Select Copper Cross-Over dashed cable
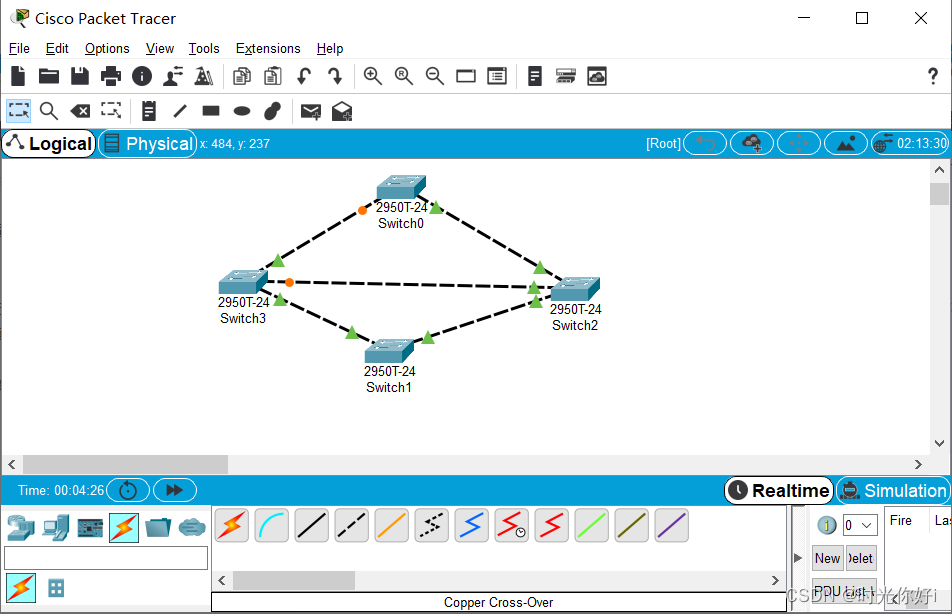 point(352,525)
